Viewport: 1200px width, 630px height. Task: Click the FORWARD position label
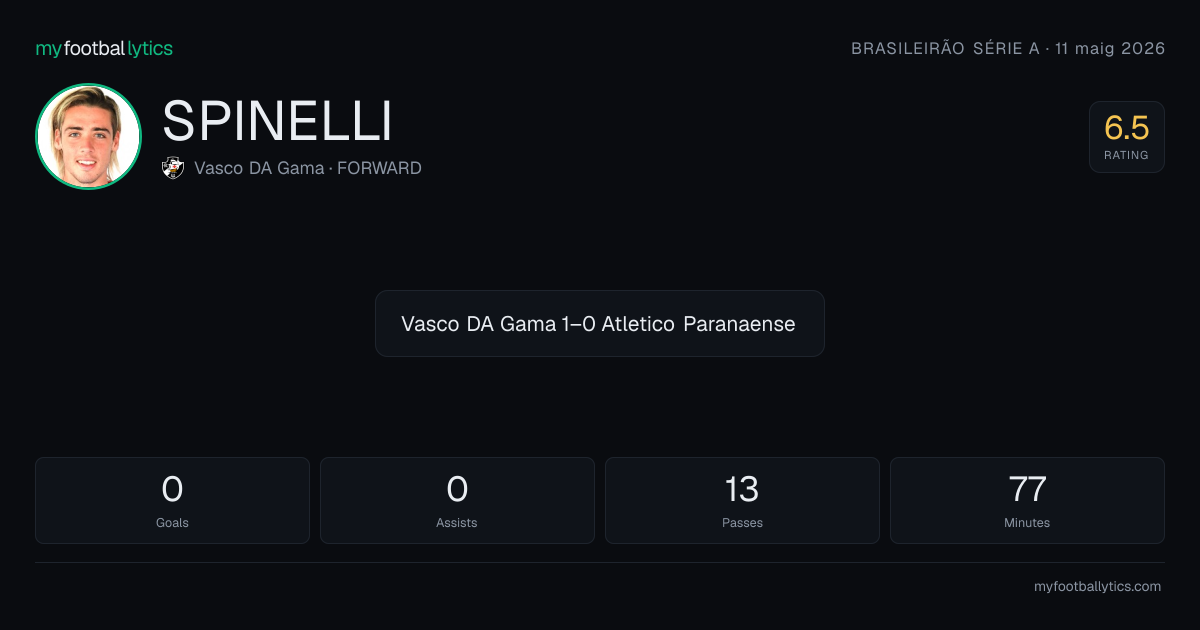click(379, 168)
